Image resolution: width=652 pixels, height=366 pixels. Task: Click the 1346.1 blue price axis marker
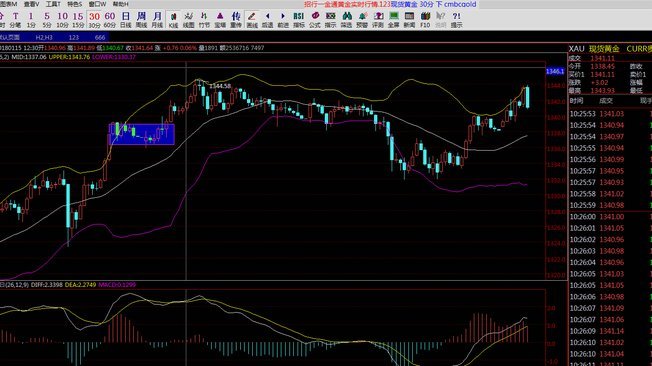click(555, 72)
